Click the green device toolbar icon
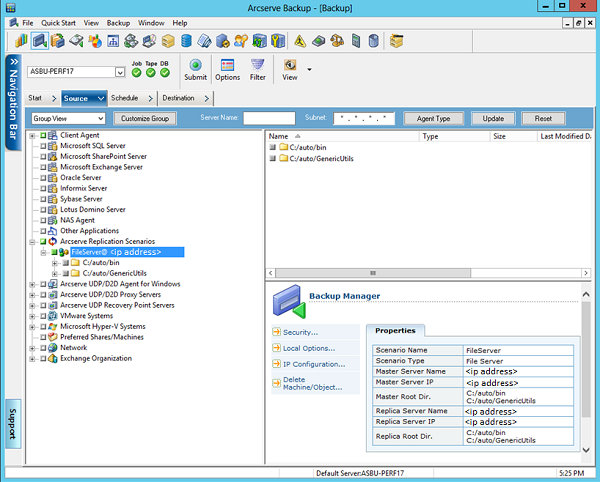The height and width of the screenshot is (482, 600). pos(318,41)
